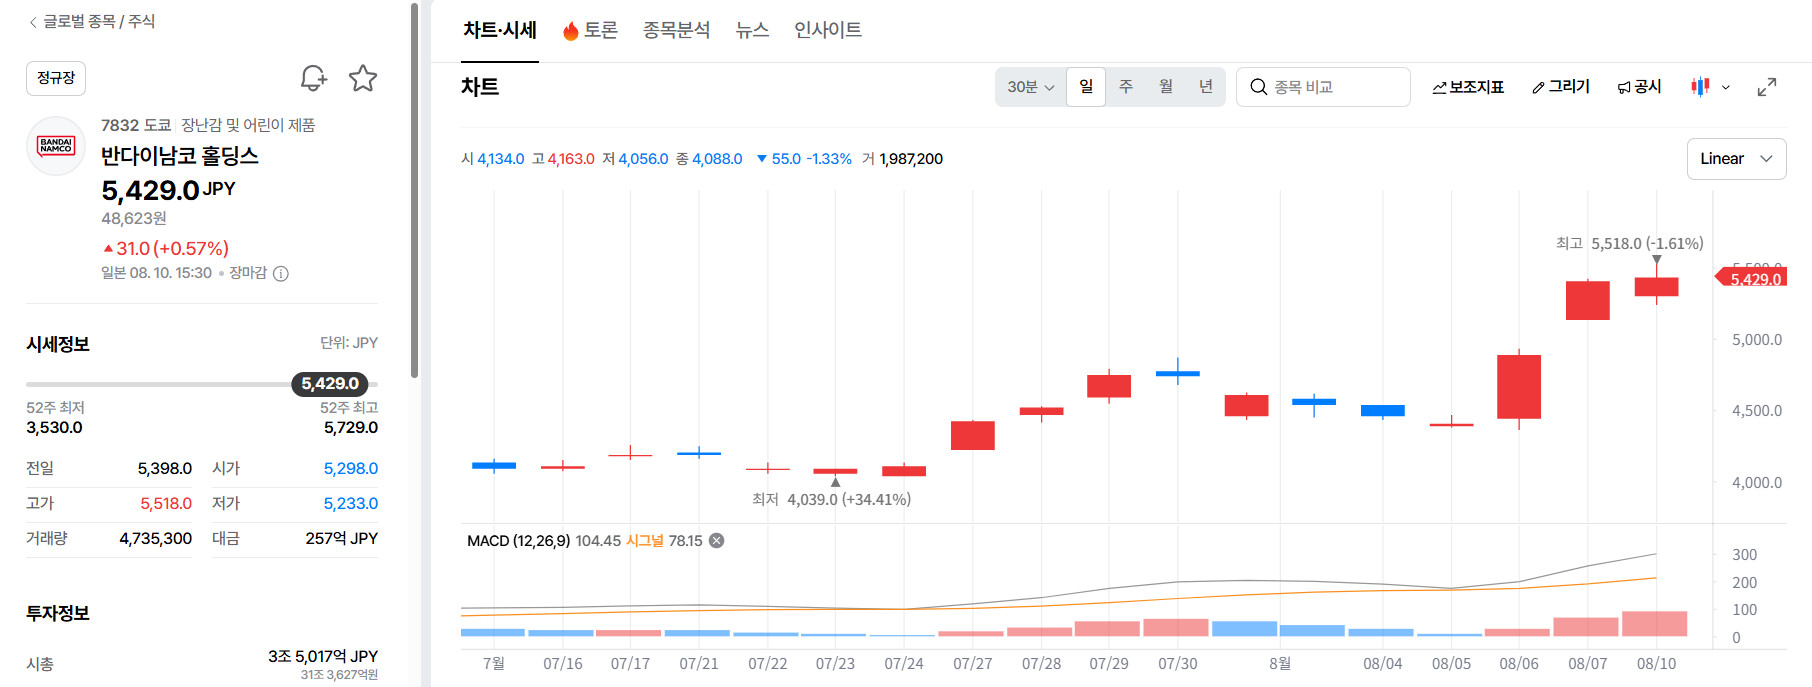Click the 52-week price range slider
Viewport: 1812px width, 687px height.
click(x=202, y=384)
